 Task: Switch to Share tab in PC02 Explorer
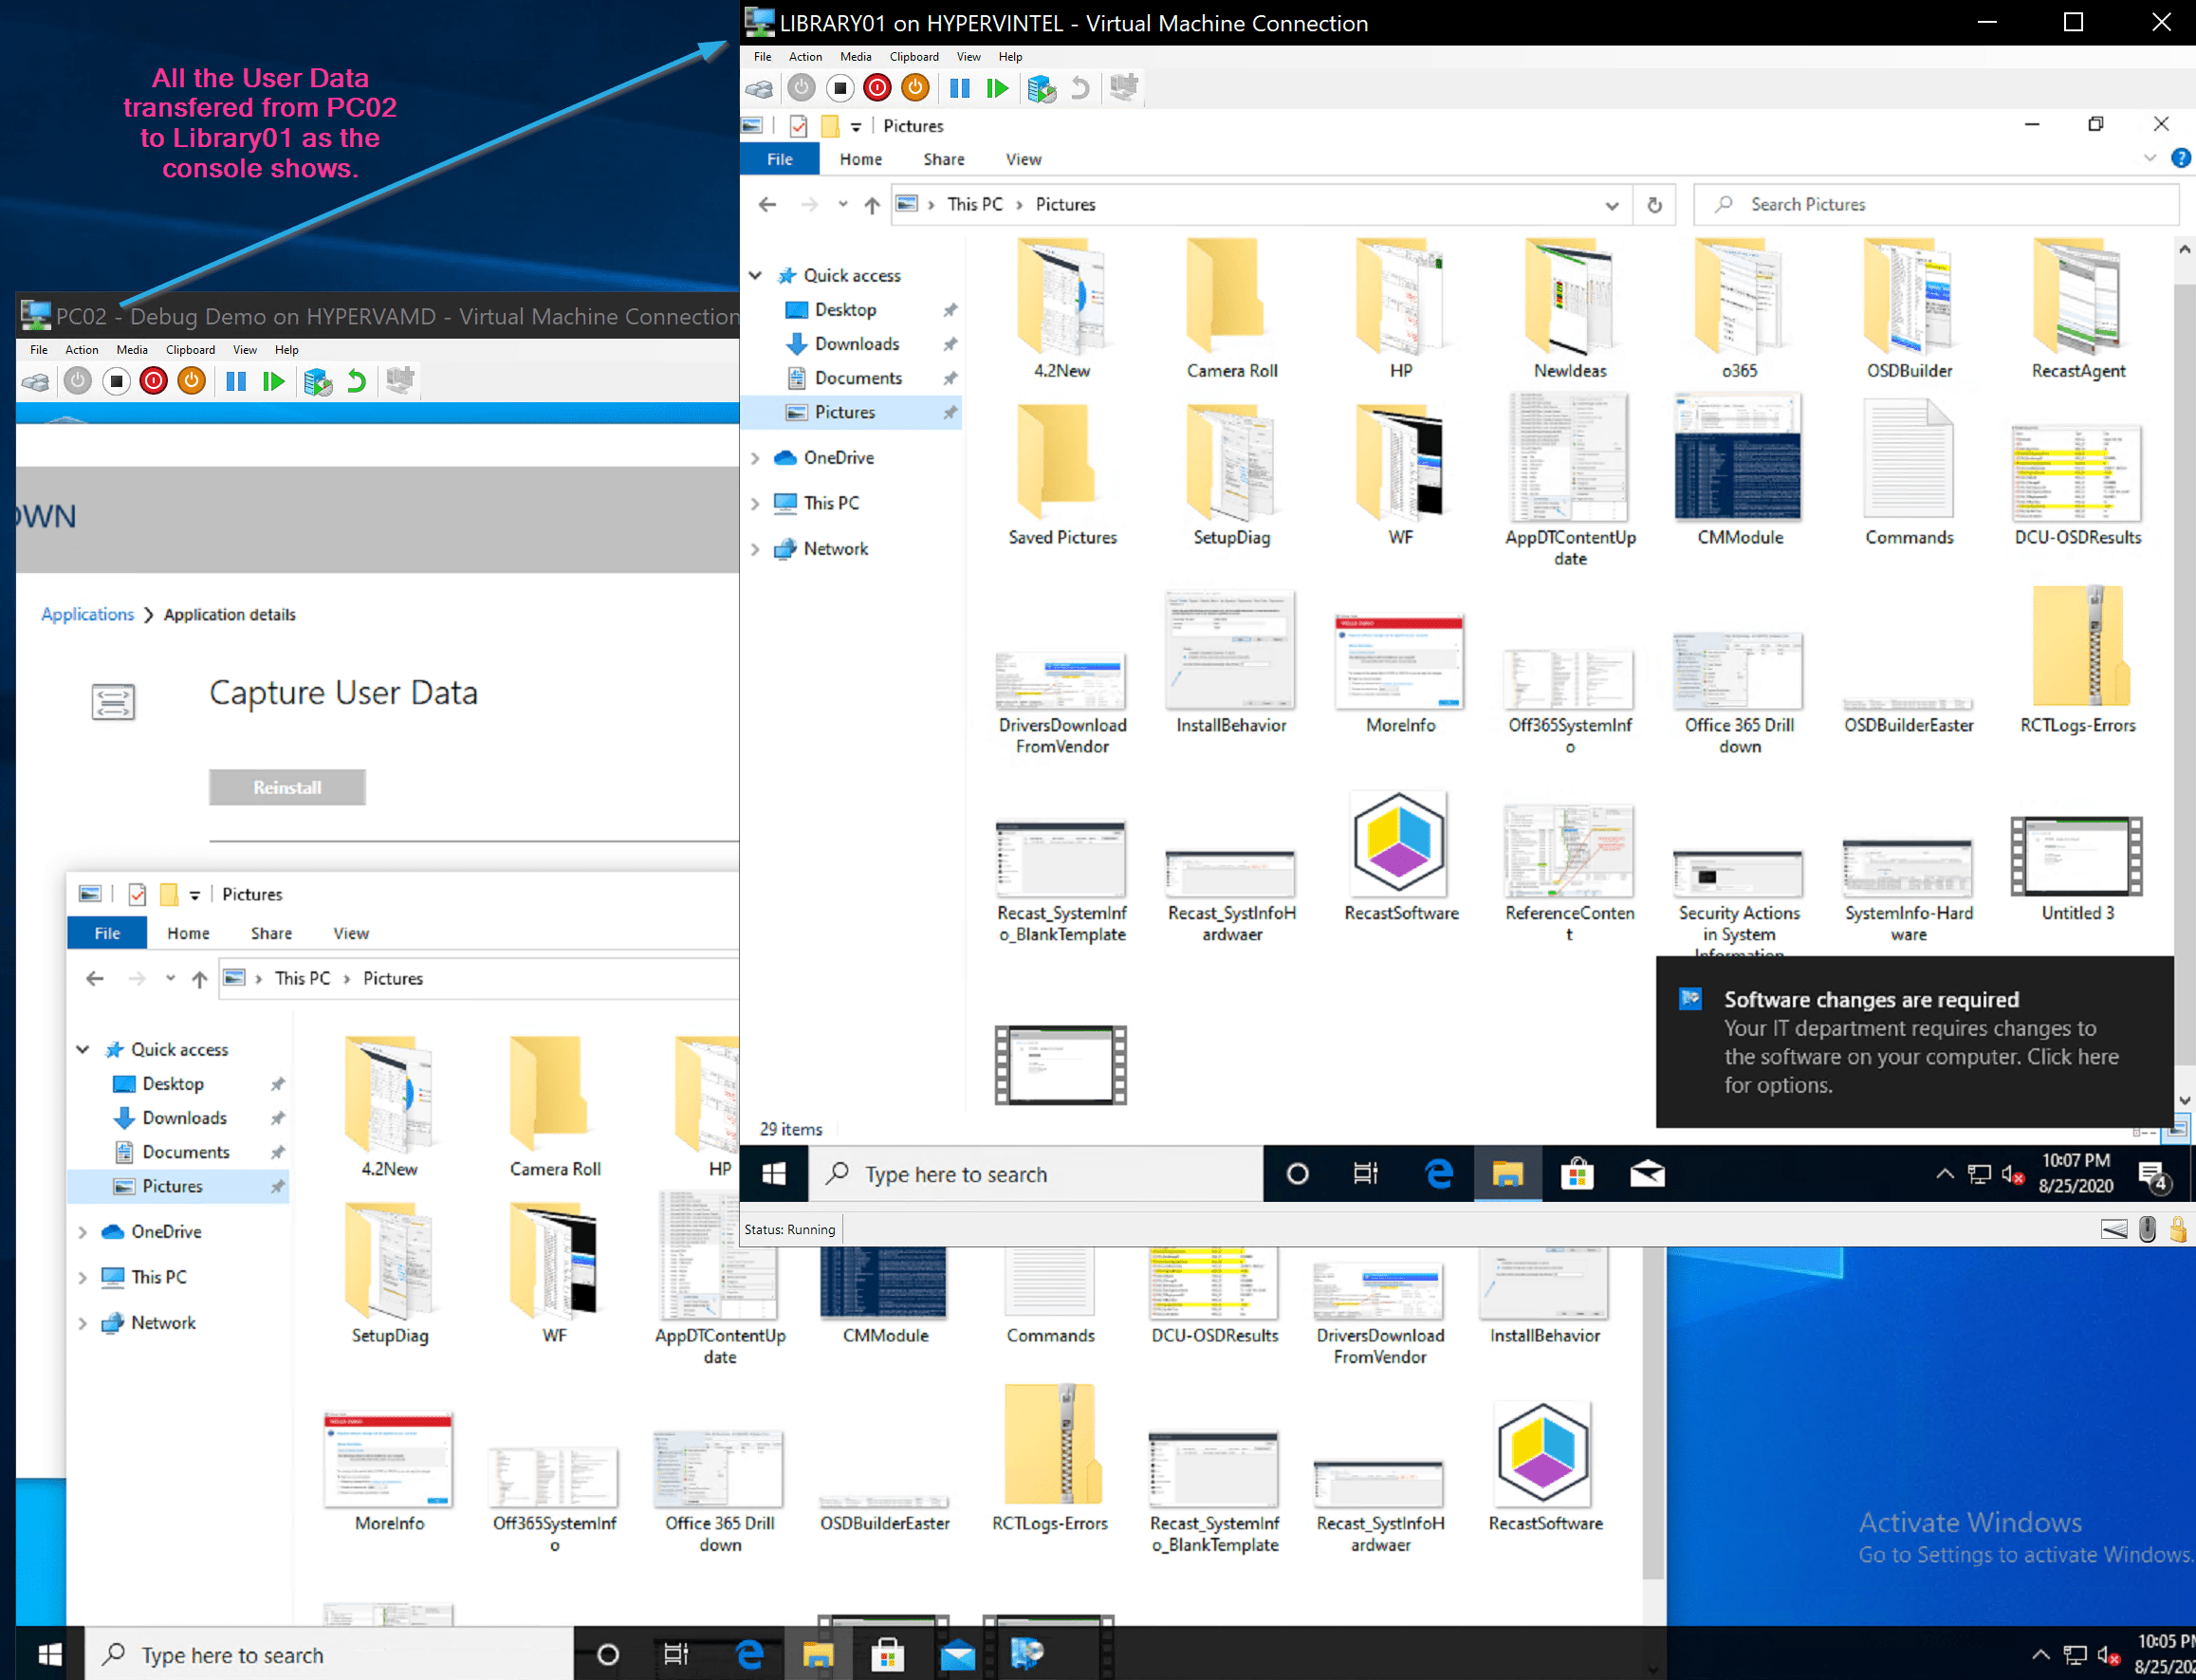pyautogui.click(x=271, y=933)
